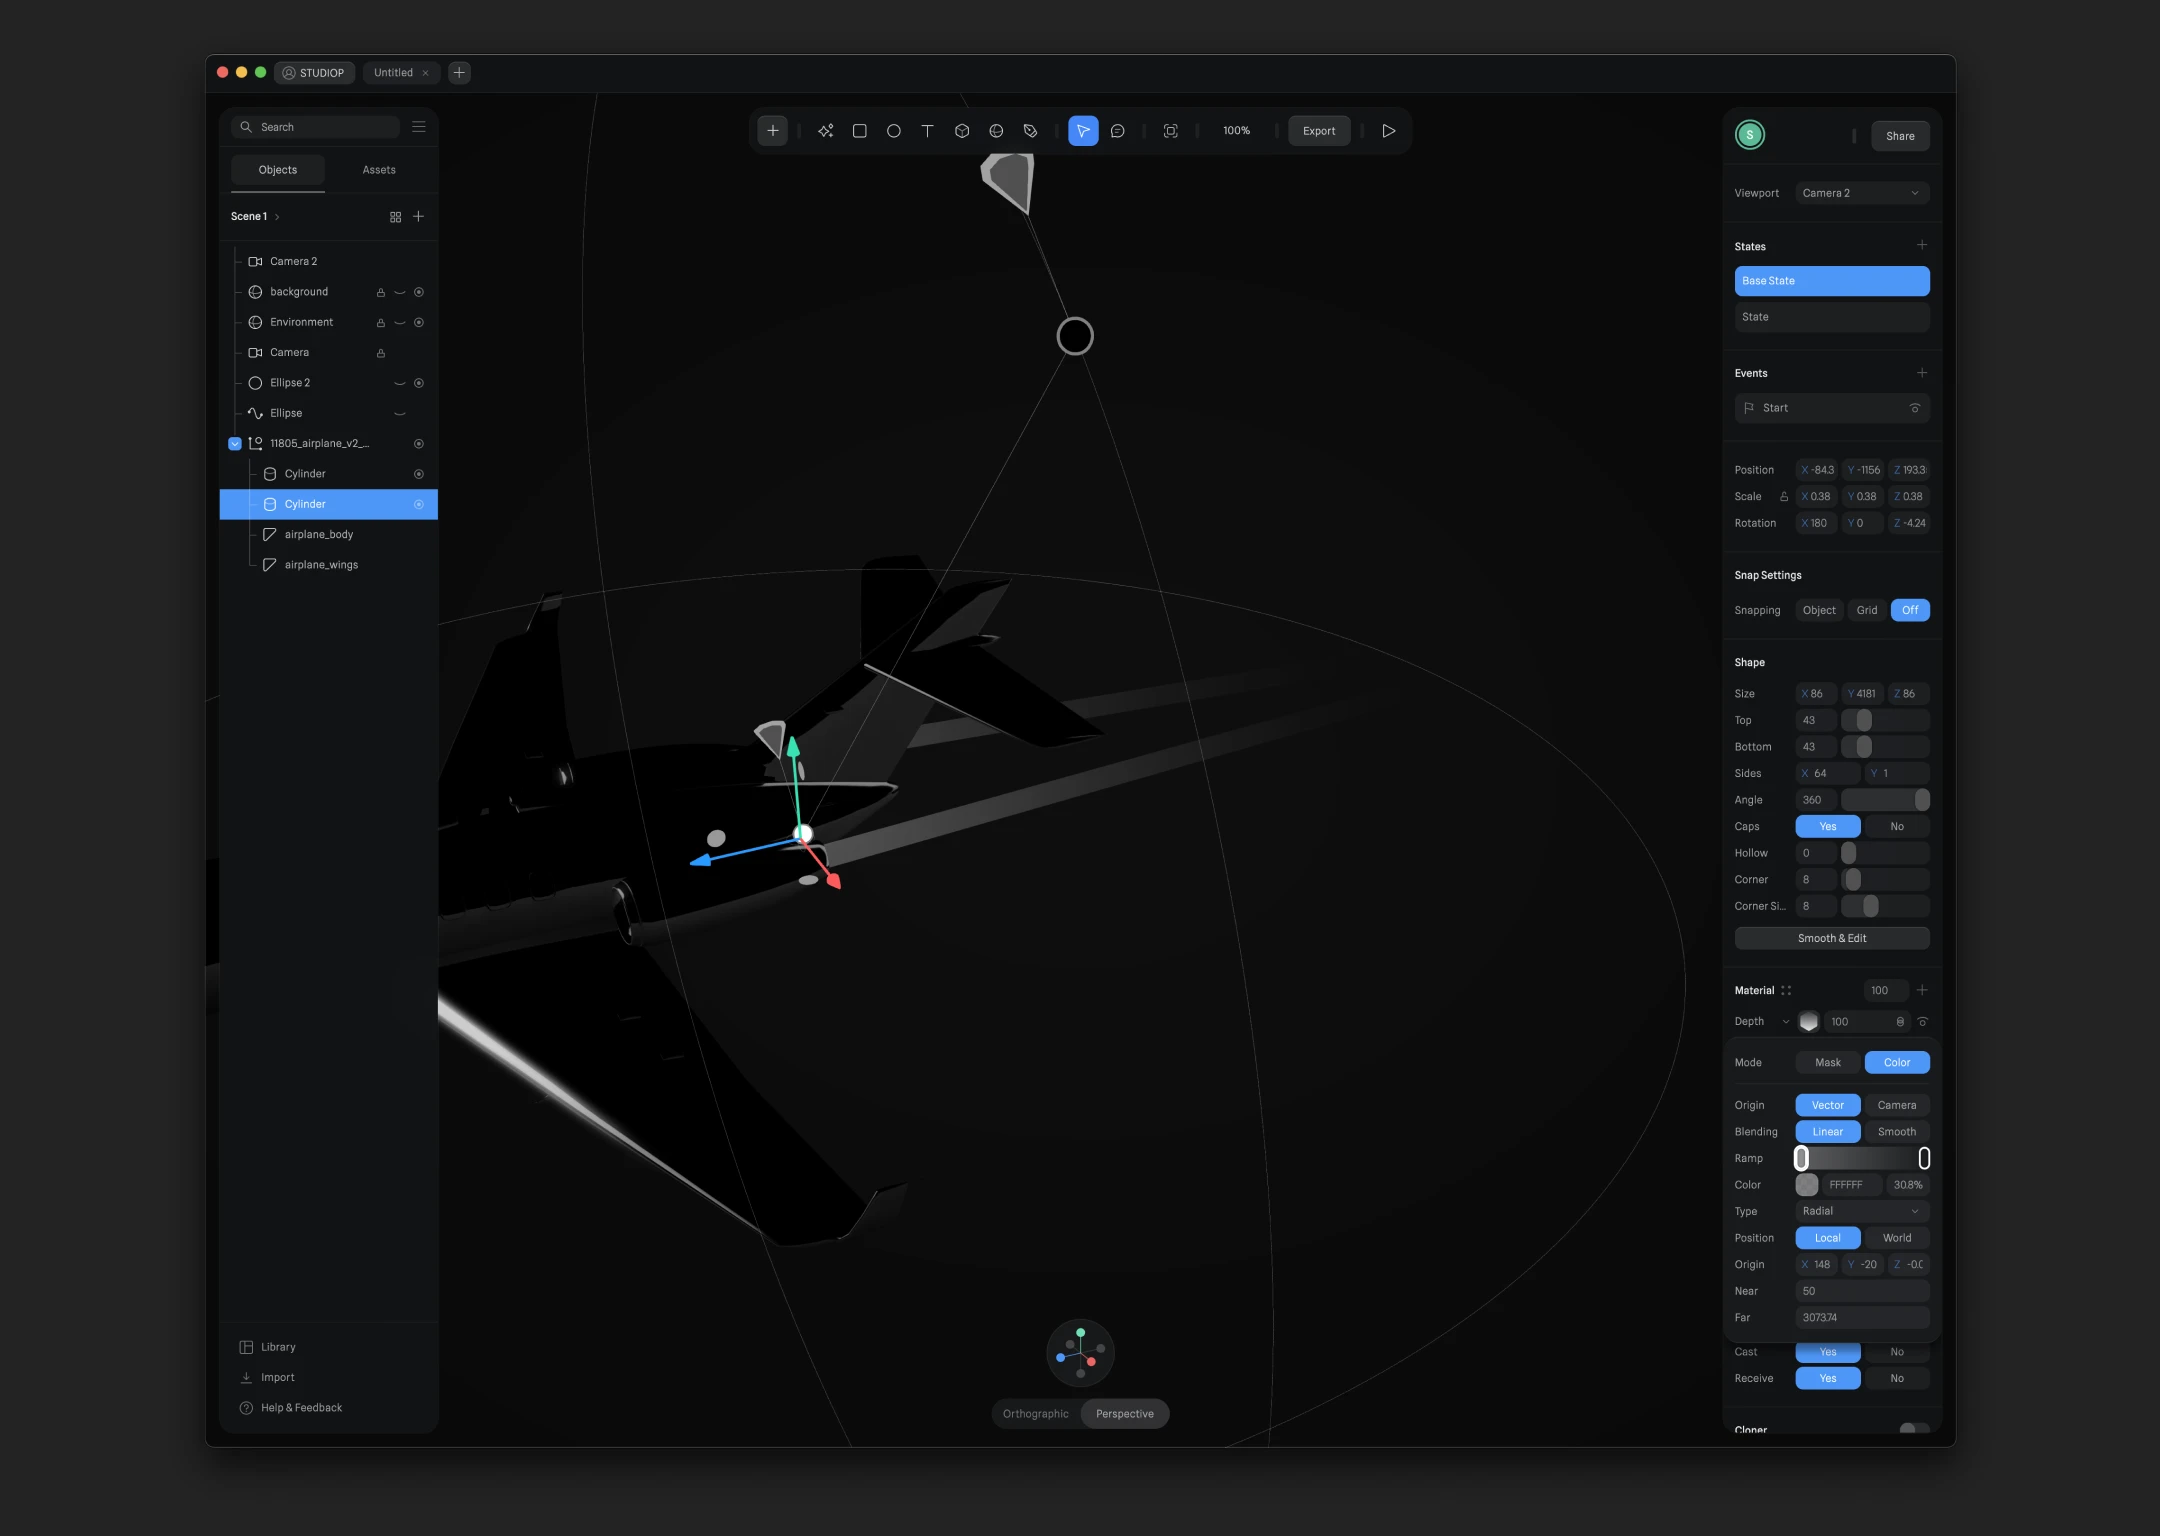
Task: Activate the Select cursor tool
Action: (1083, 131)
